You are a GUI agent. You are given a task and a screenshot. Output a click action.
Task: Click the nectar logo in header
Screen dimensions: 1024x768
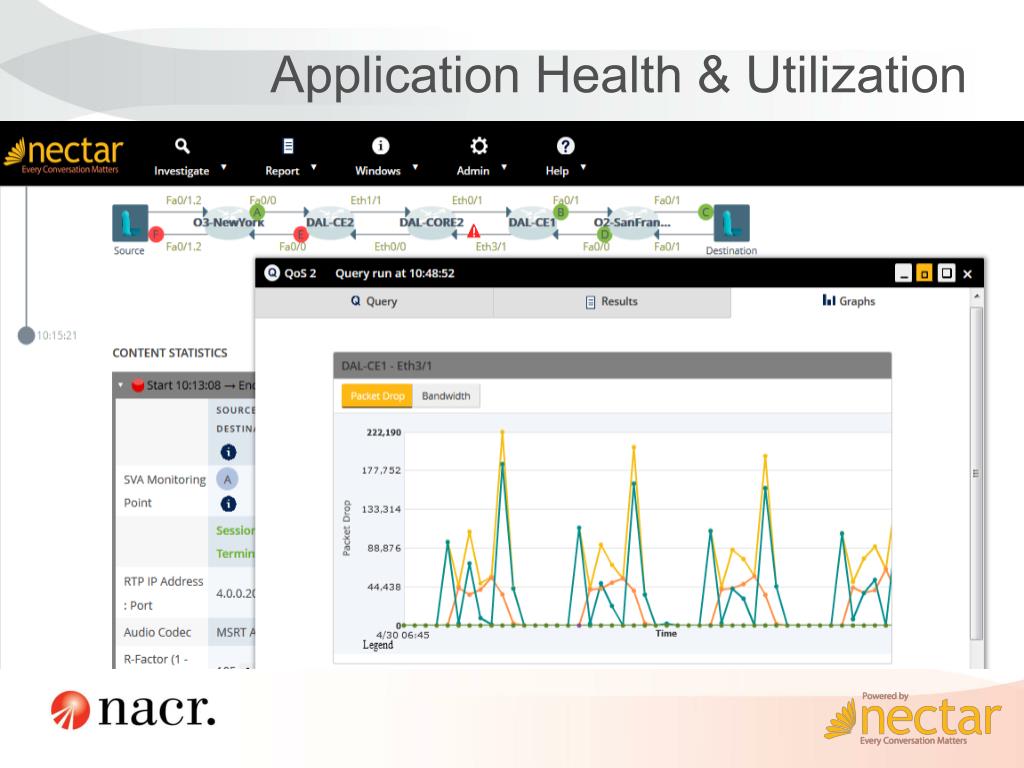tap(64, 155)
